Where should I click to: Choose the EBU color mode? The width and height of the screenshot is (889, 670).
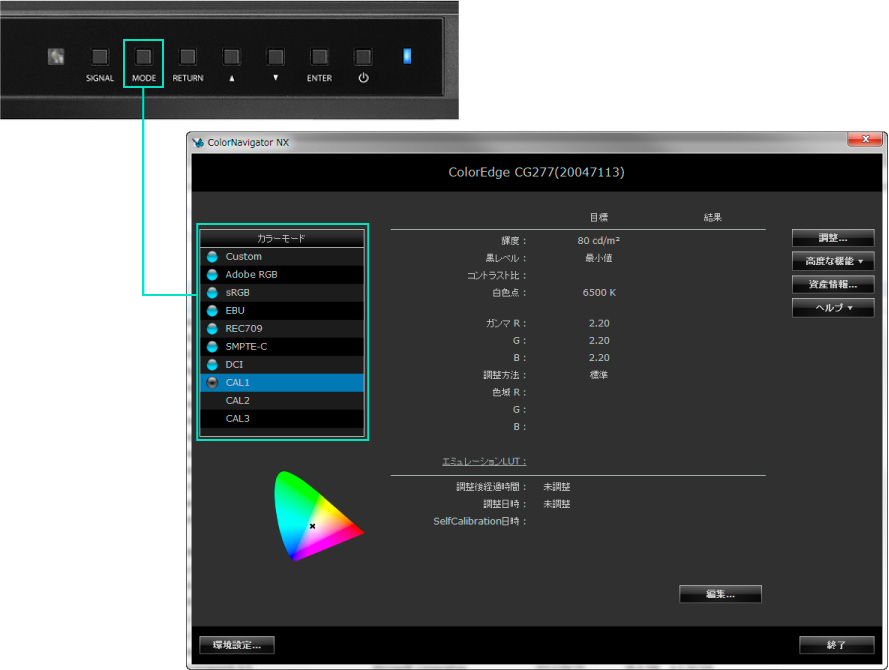point(282,311)
